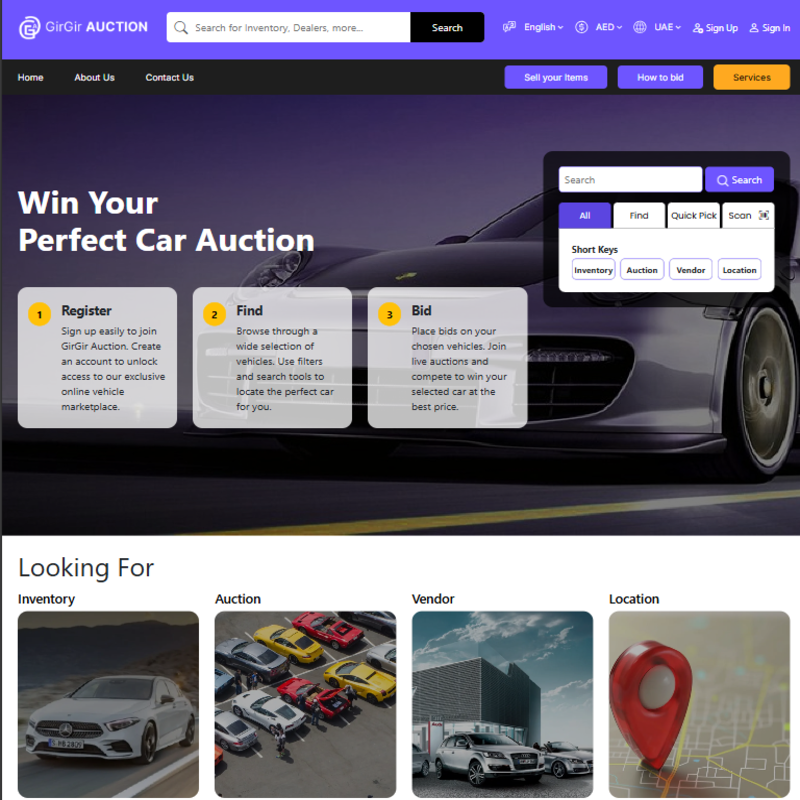
Task: Select the Vendor short key chip
Action: (x=690, y=270)
